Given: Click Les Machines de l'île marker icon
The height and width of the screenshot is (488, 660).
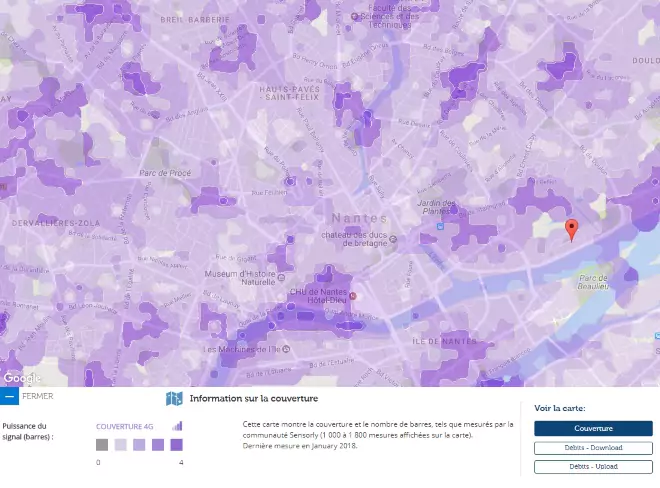Looking at the screenshot, I should tap(286, 349).
